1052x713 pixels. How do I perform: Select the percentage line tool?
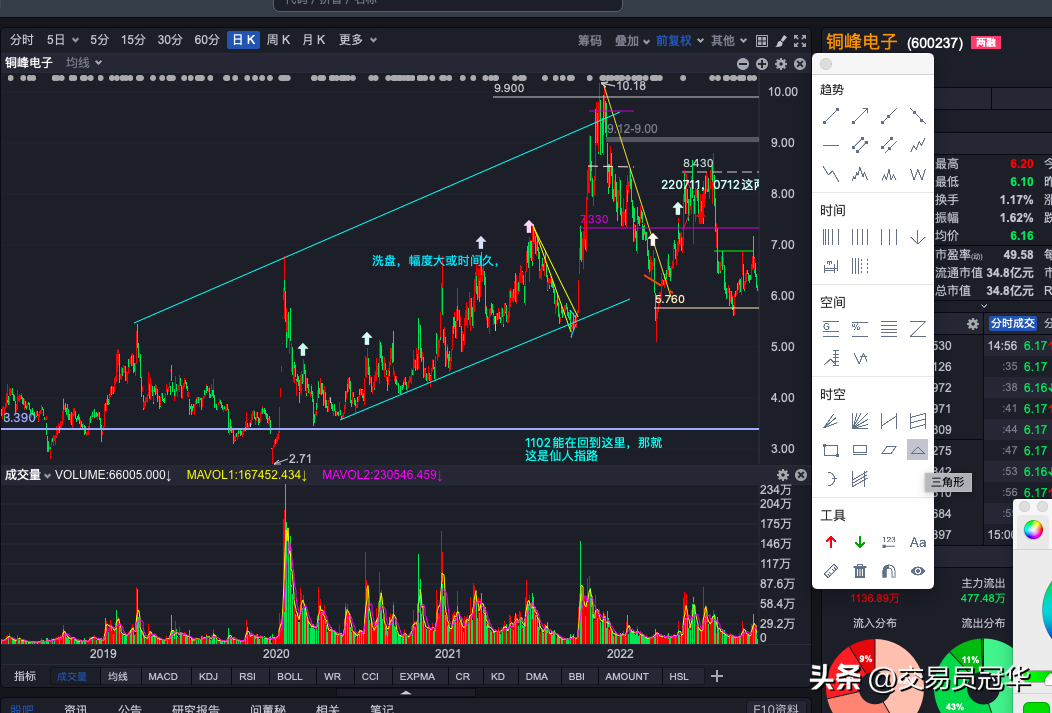(x=860, y=329)
